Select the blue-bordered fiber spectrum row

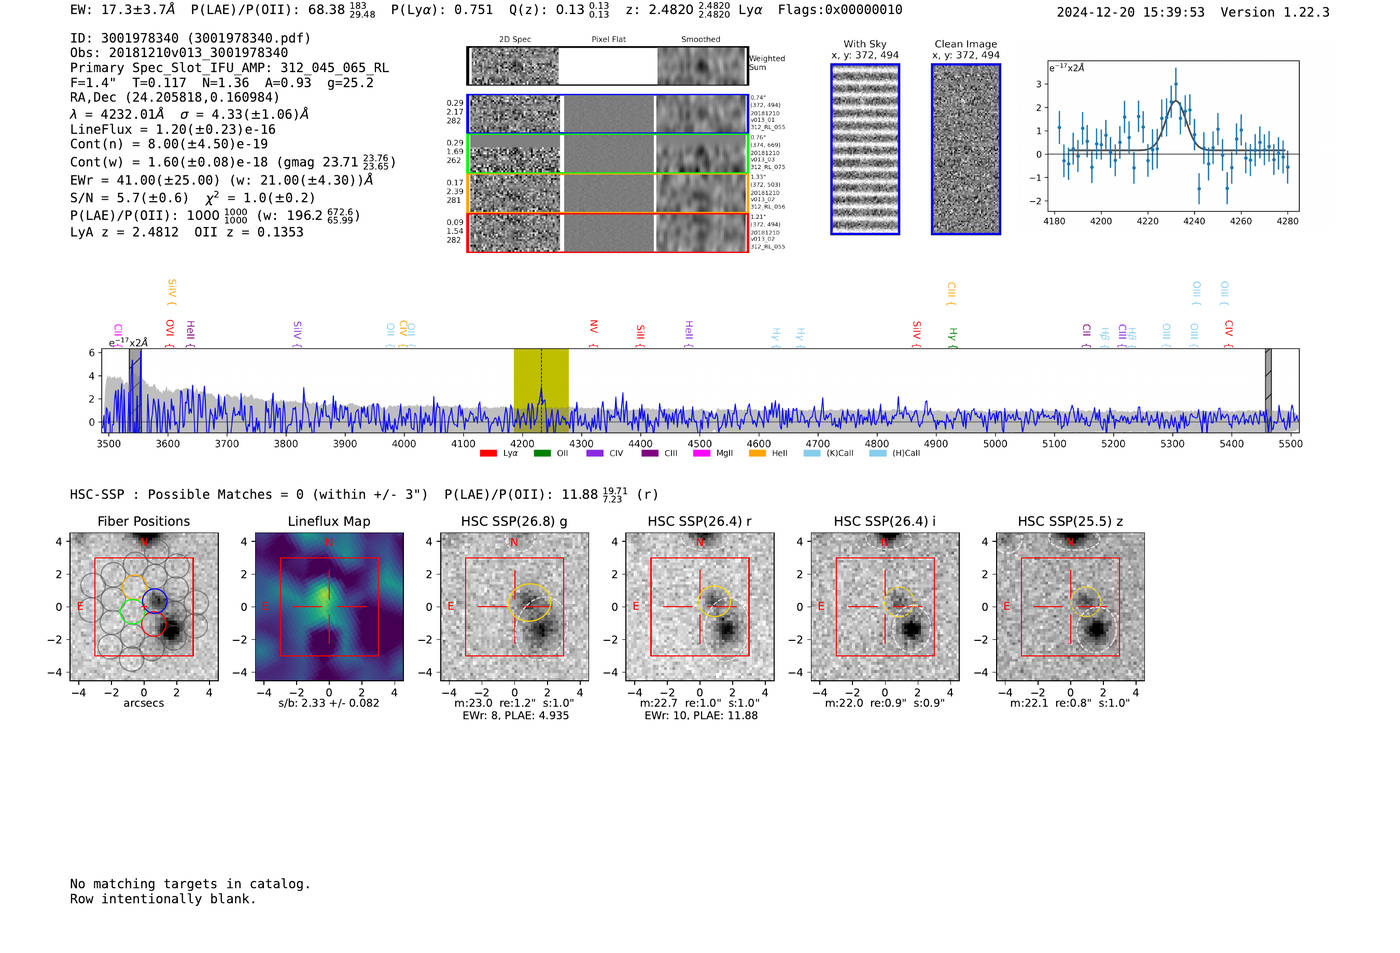point(607,114)
